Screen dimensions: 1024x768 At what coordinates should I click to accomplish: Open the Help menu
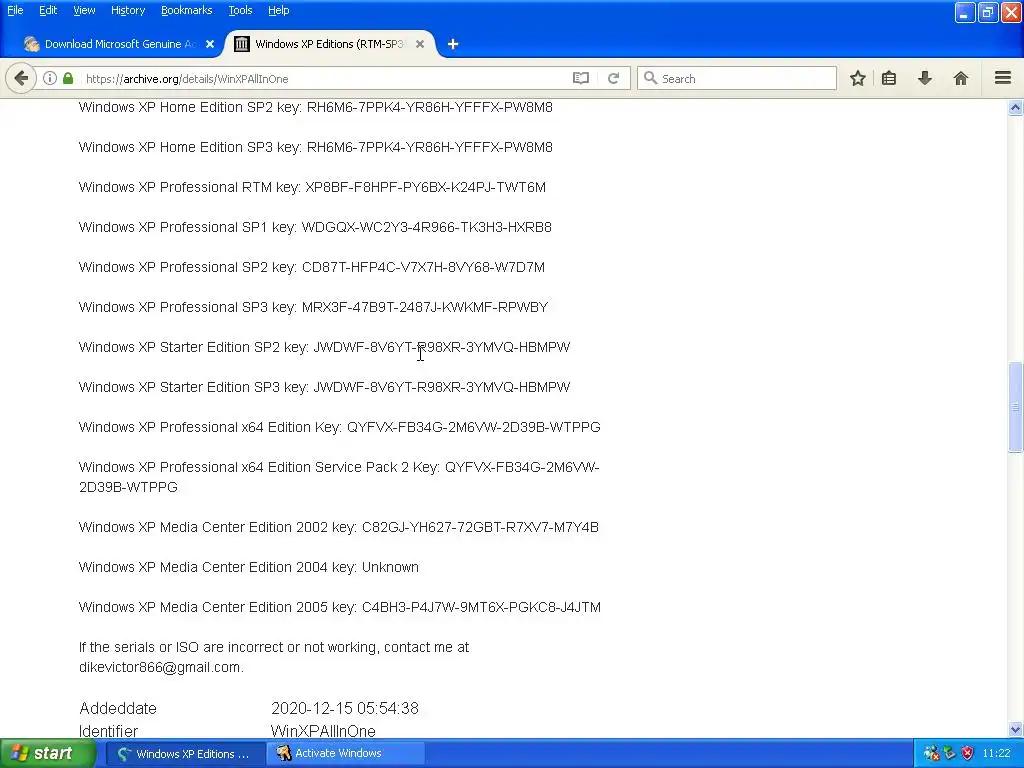(278, 10)
